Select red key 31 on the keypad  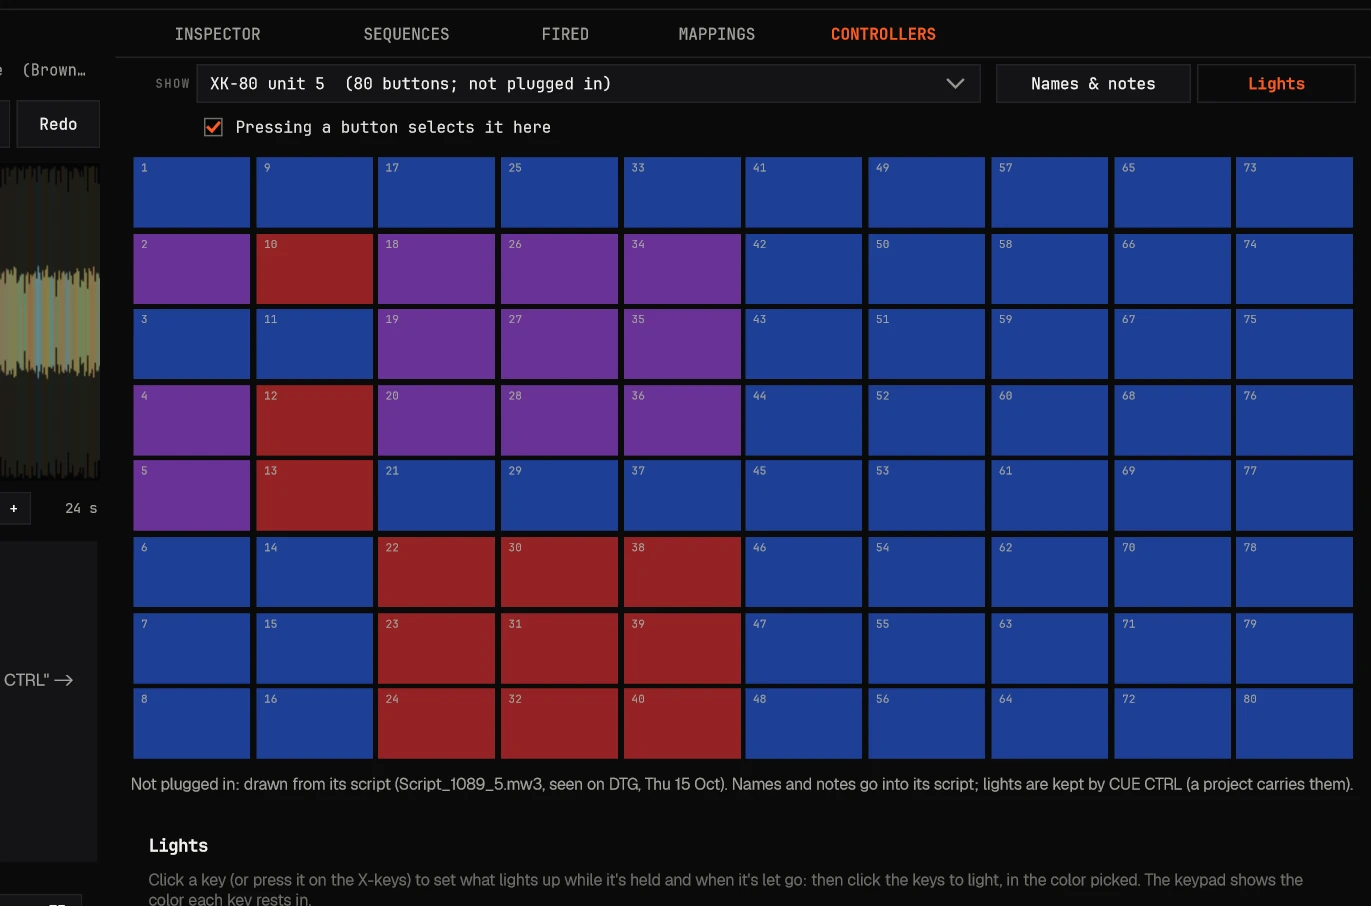pyautogui.click(x=559, y=648)
